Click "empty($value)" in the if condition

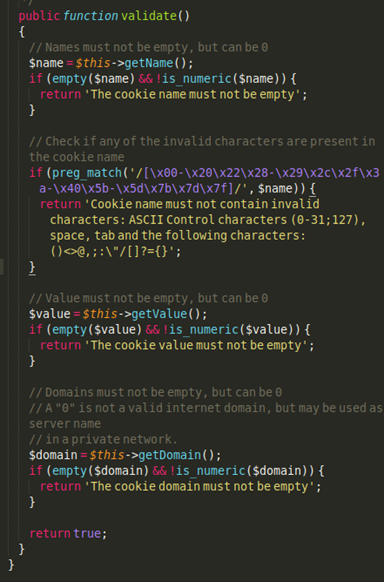coord(97,330)
